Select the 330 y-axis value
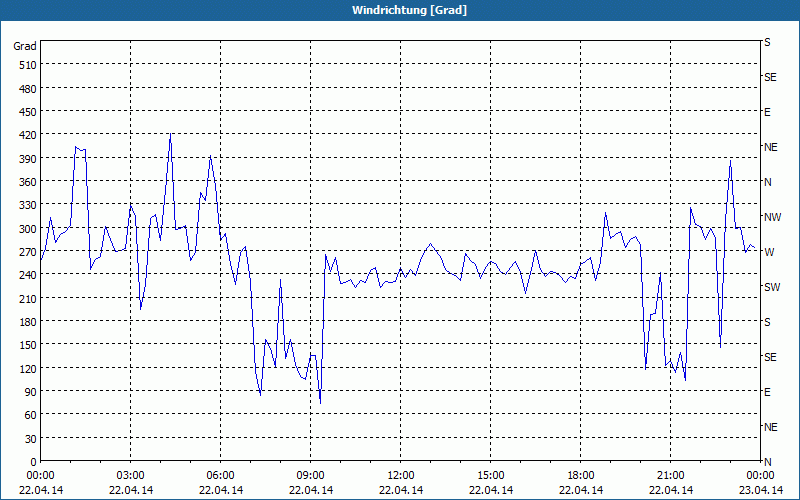Image resolution: width=800 pixels, height=500 pixels. coord(29,205)
